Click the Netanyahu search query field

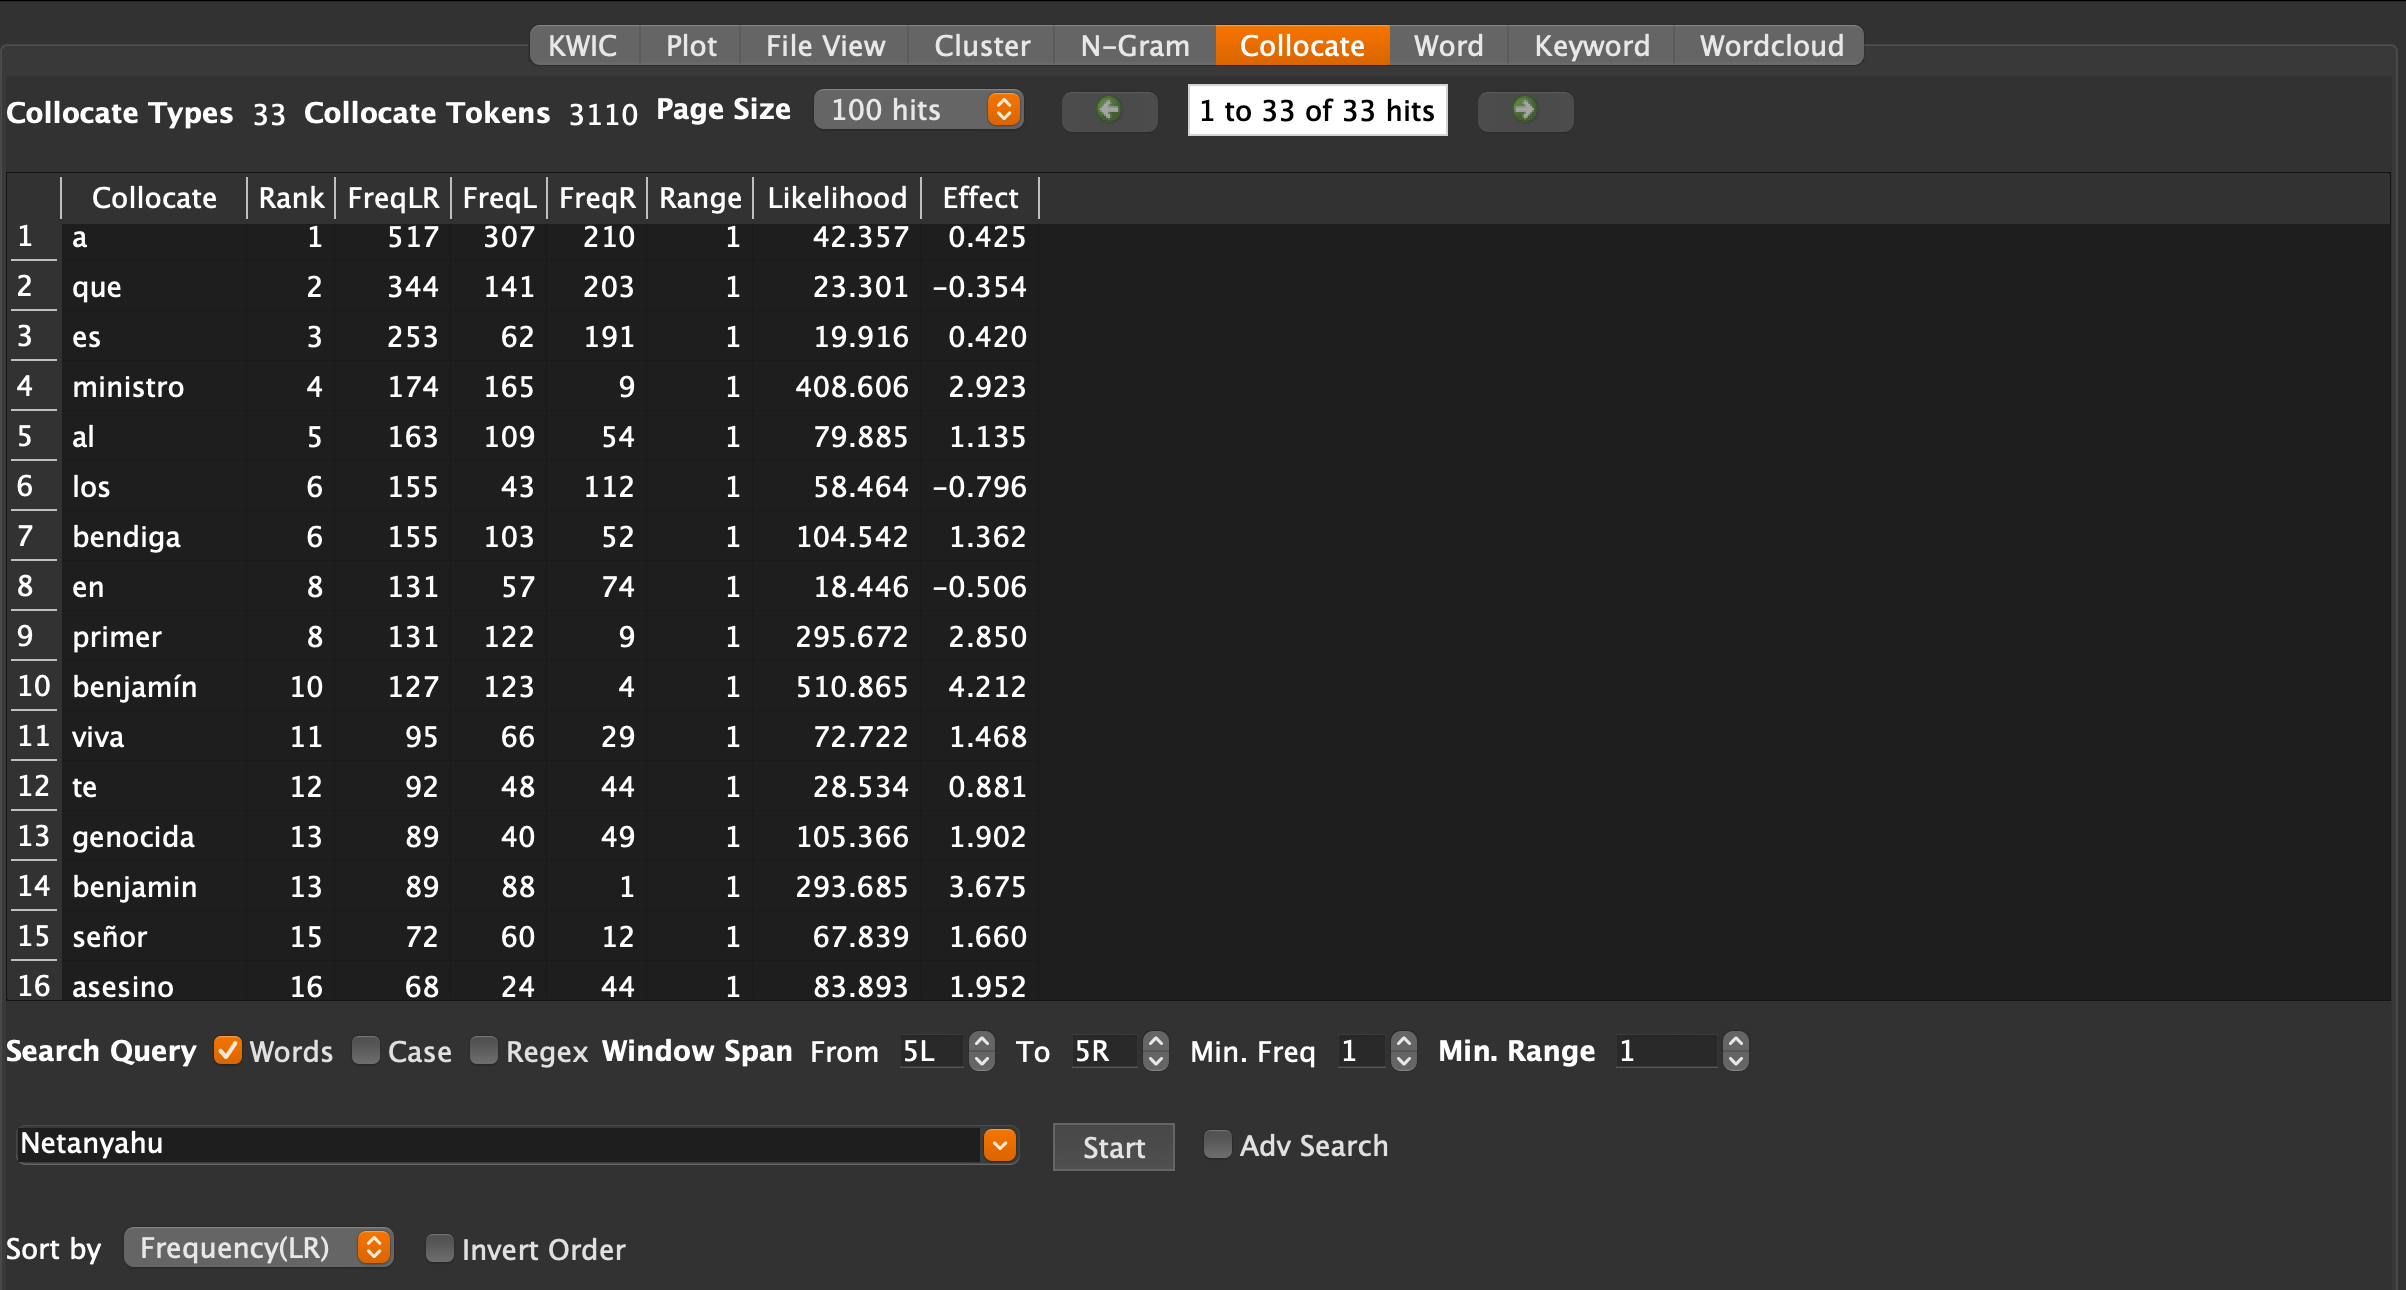(x=500, y=1144)
